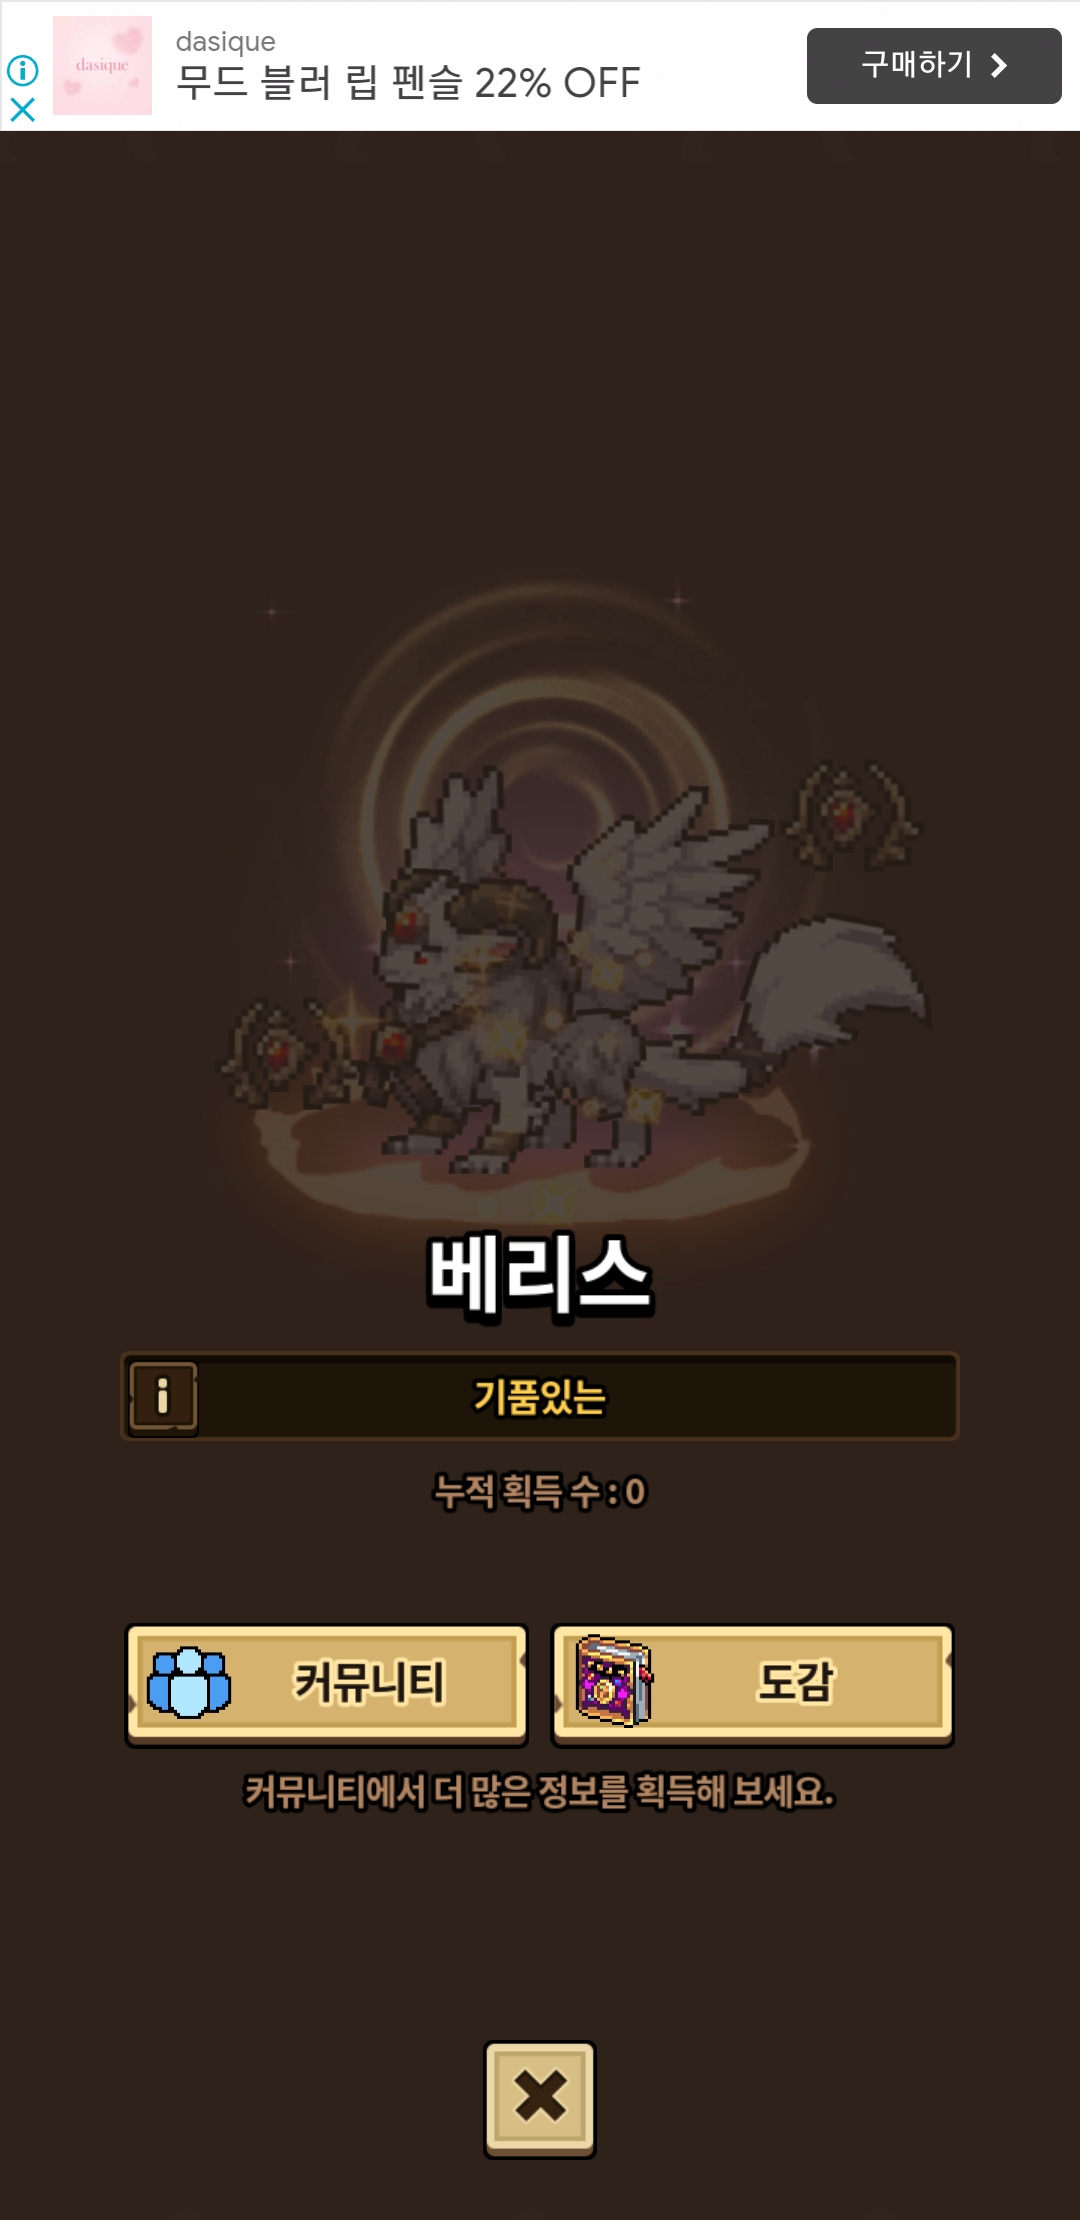Viewport: 1080px width, 2220px height.
Task: Click the chevron arrow in 구매하기
Action: (x=998, y=66)
